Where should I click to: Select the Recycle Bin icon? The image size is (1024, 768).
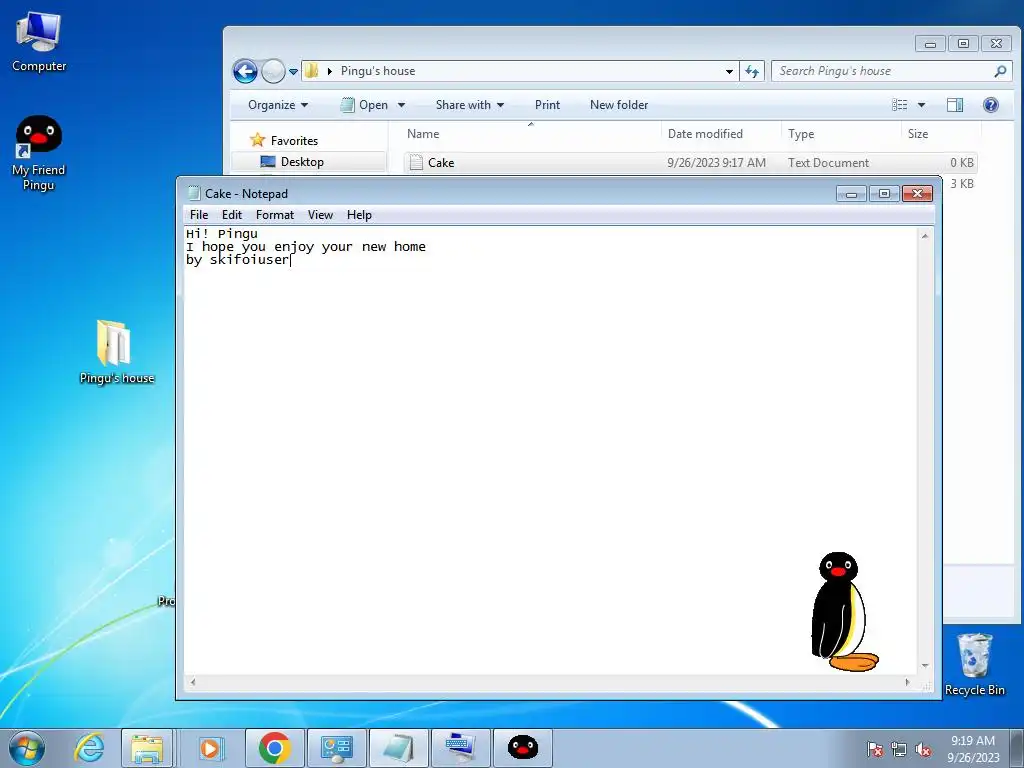point(974,664)
